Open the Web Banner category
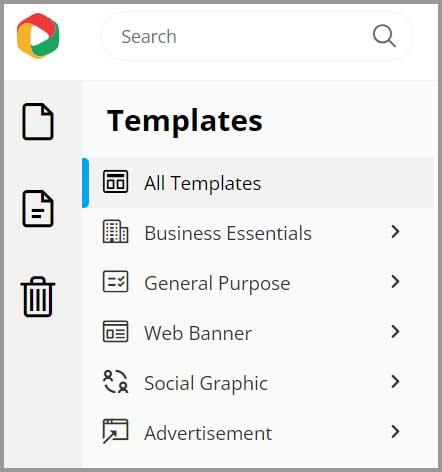442x472 pixels. 258,332
